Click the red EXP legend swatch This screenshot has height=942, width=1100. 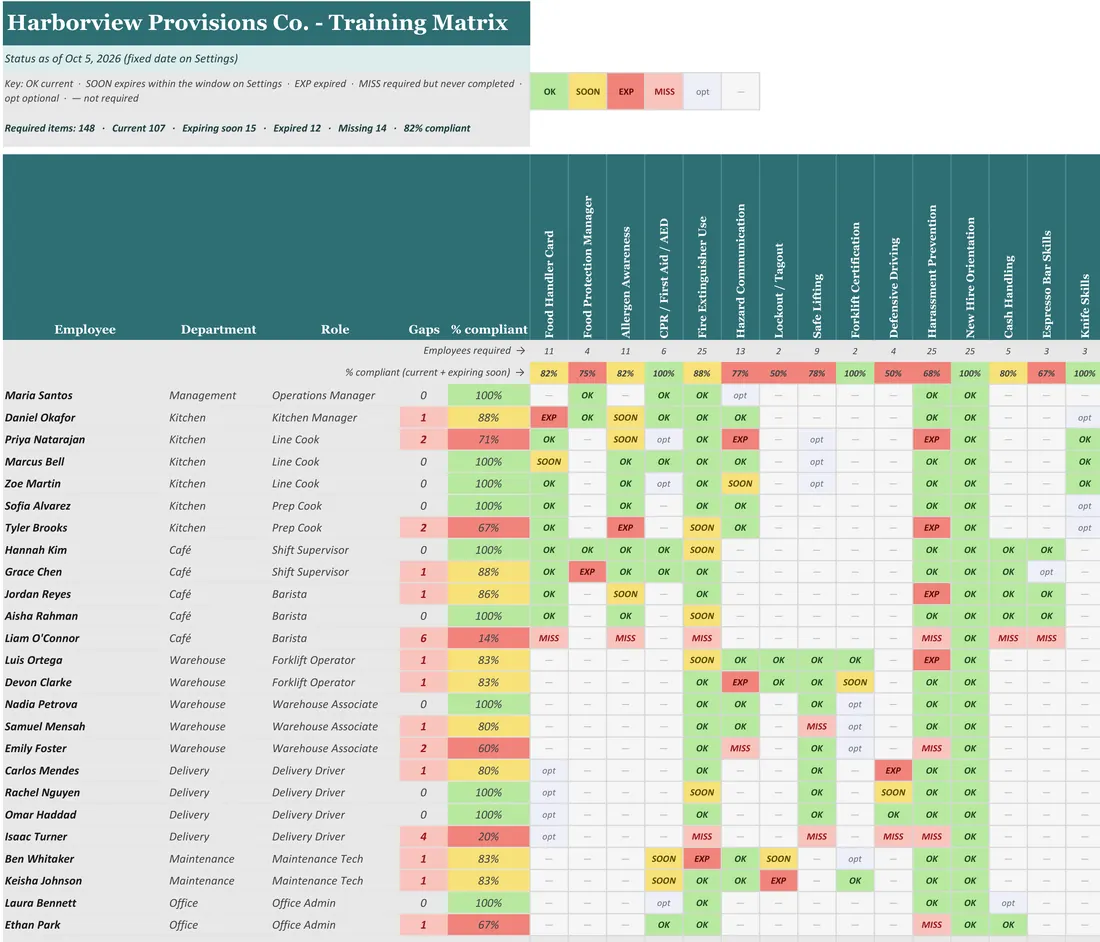[626, 92]
